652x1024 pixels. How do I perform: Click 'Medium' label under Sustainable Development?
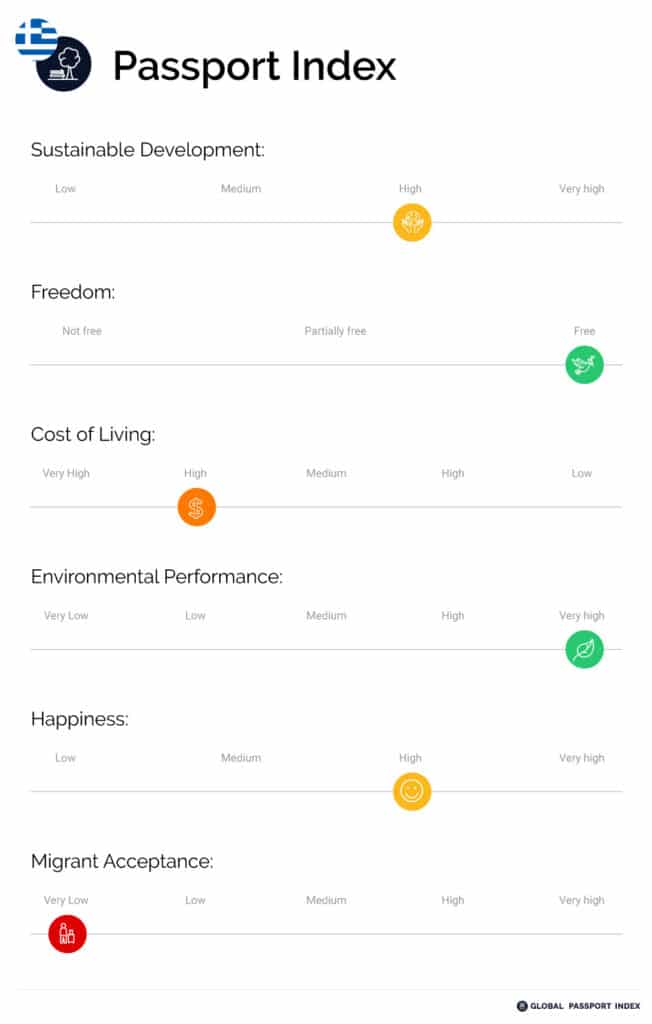tap(240, 189)
